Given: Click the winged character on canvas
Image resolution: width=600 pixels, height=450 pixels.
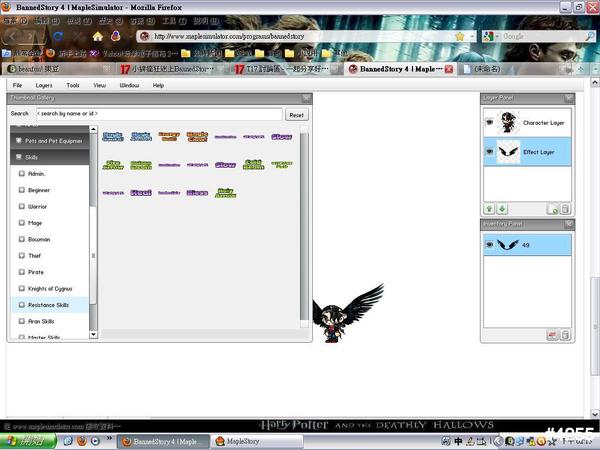Looking at the screenshot, I should [x=346, y=314].
